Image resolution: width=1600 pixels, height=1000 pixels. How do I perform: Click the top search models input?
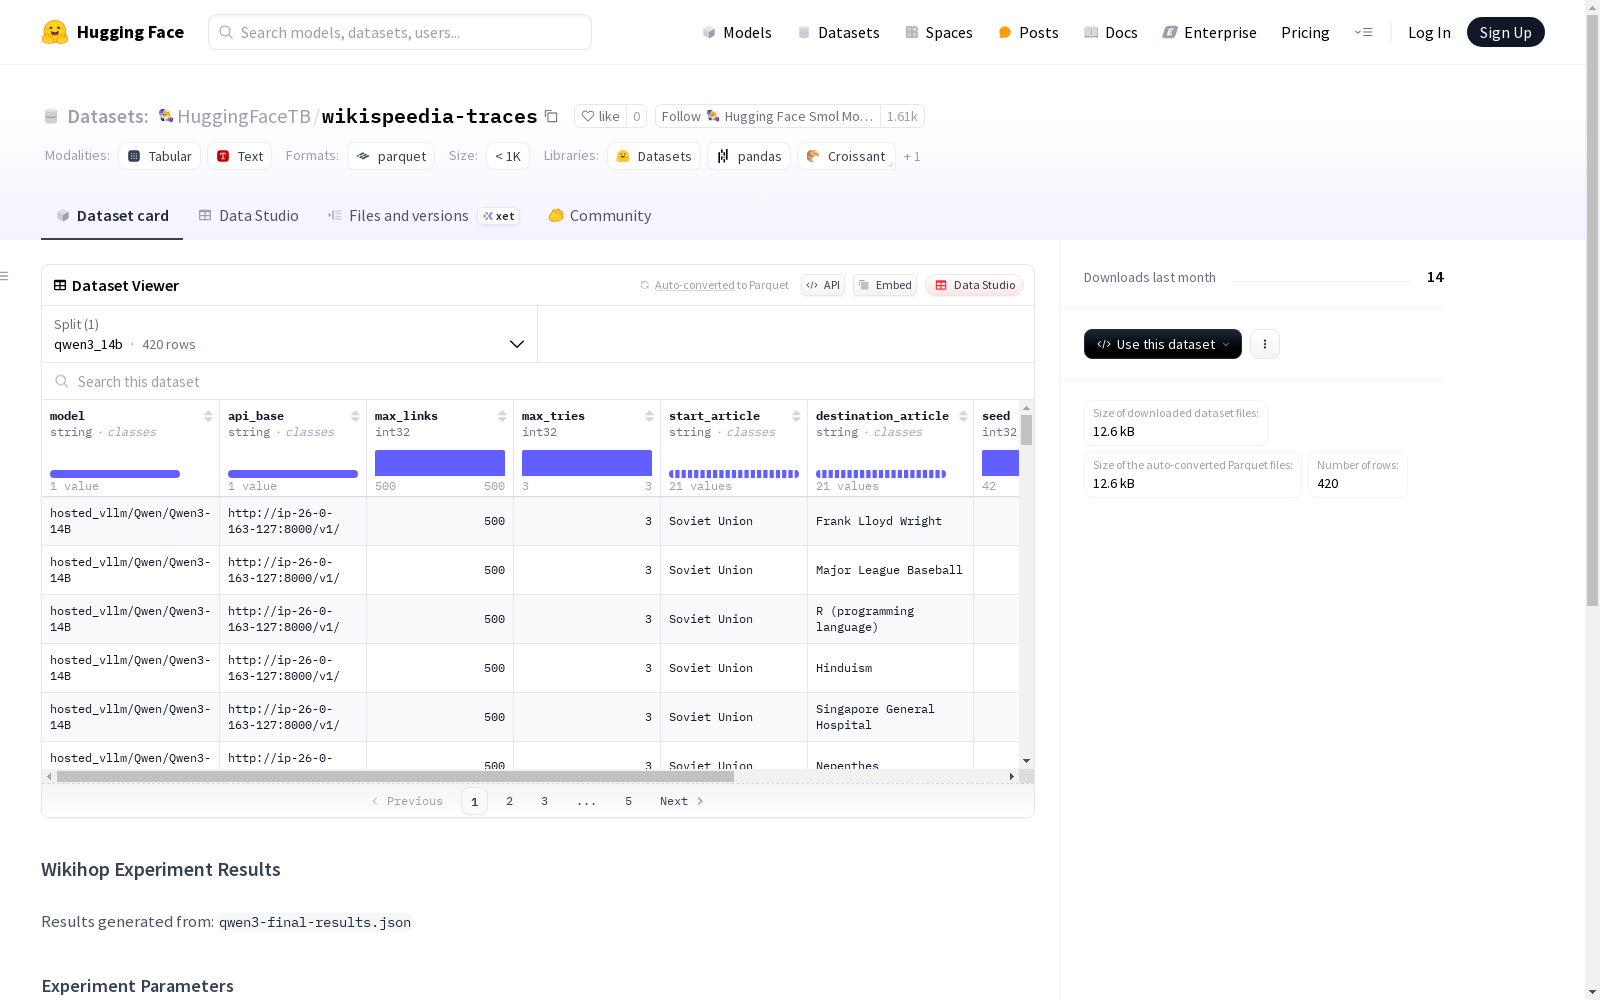point(400,32)
